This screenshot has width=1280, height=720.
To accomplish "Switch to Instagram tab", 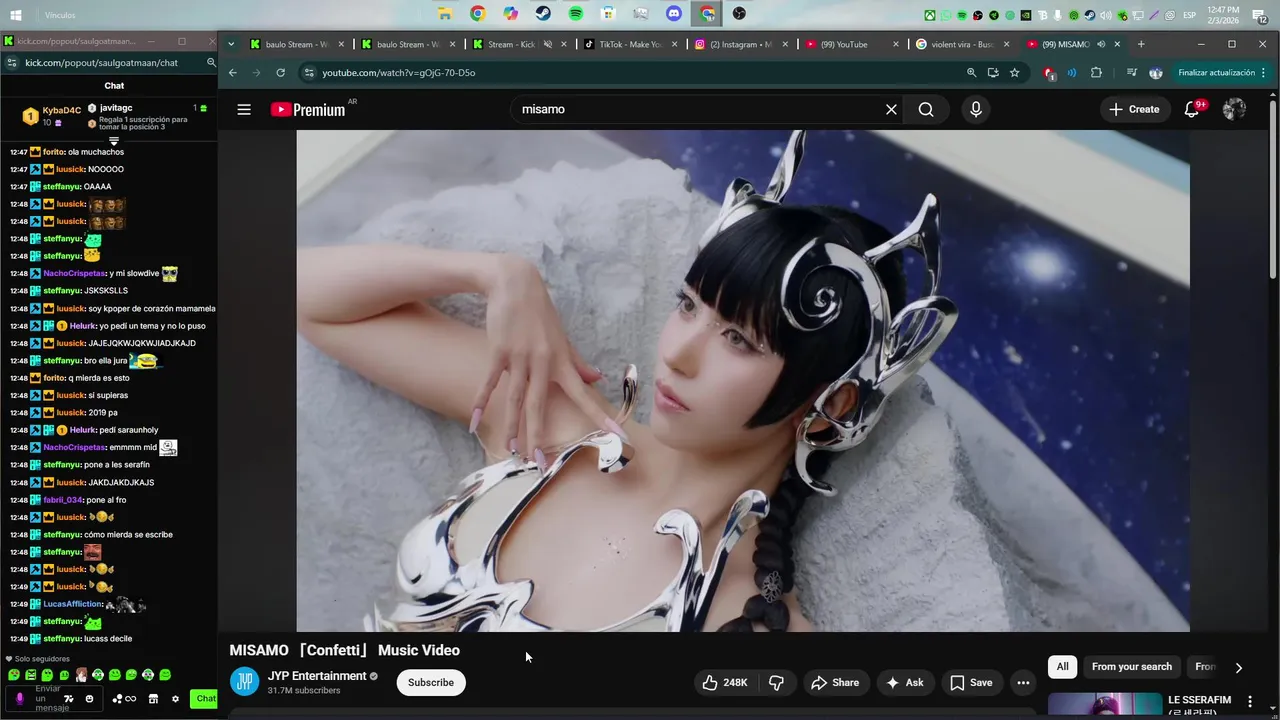I will coord(742,44).
